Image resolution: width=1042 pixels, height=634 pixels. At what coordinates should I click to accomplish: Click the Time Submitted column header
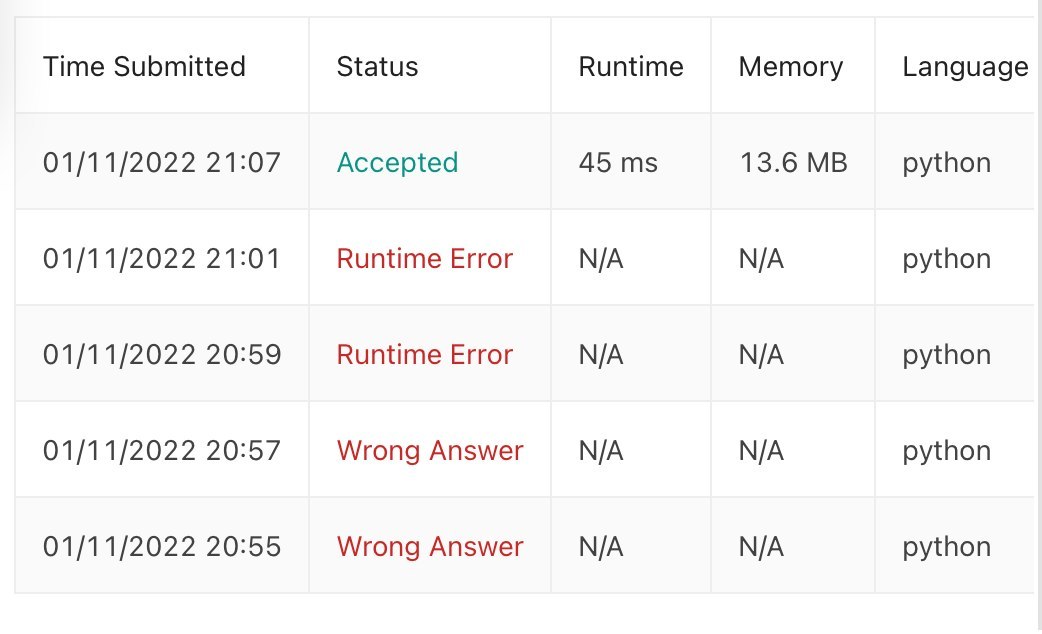coord(144,66)
